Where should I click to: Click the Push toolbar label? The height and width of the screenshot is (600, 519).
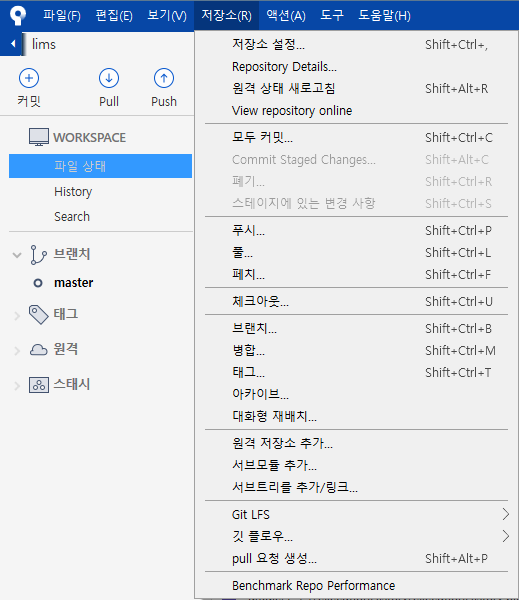(x=164, y=101)
